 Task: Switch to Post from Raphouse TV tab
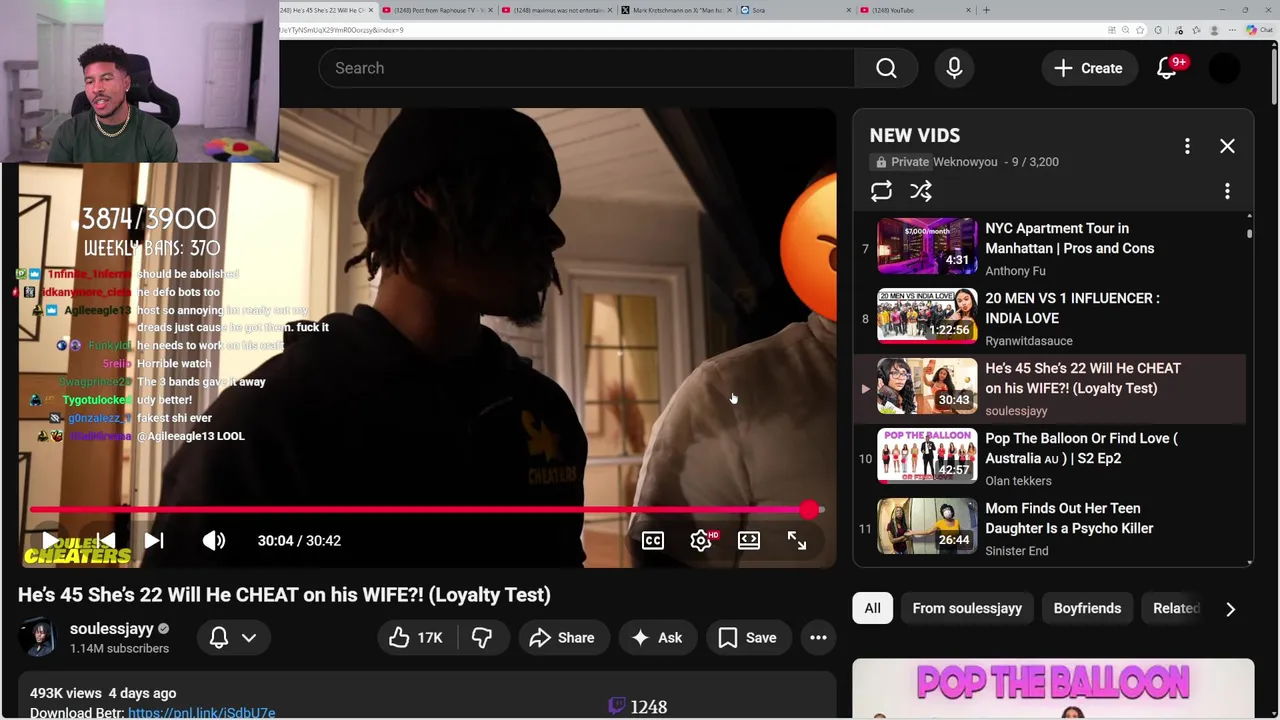tap(438, 10)
